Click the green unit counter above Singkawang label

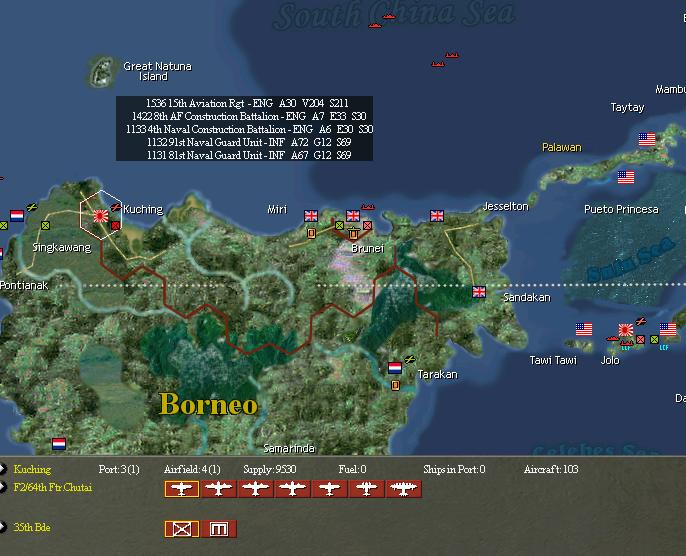(x=45, y=226)
